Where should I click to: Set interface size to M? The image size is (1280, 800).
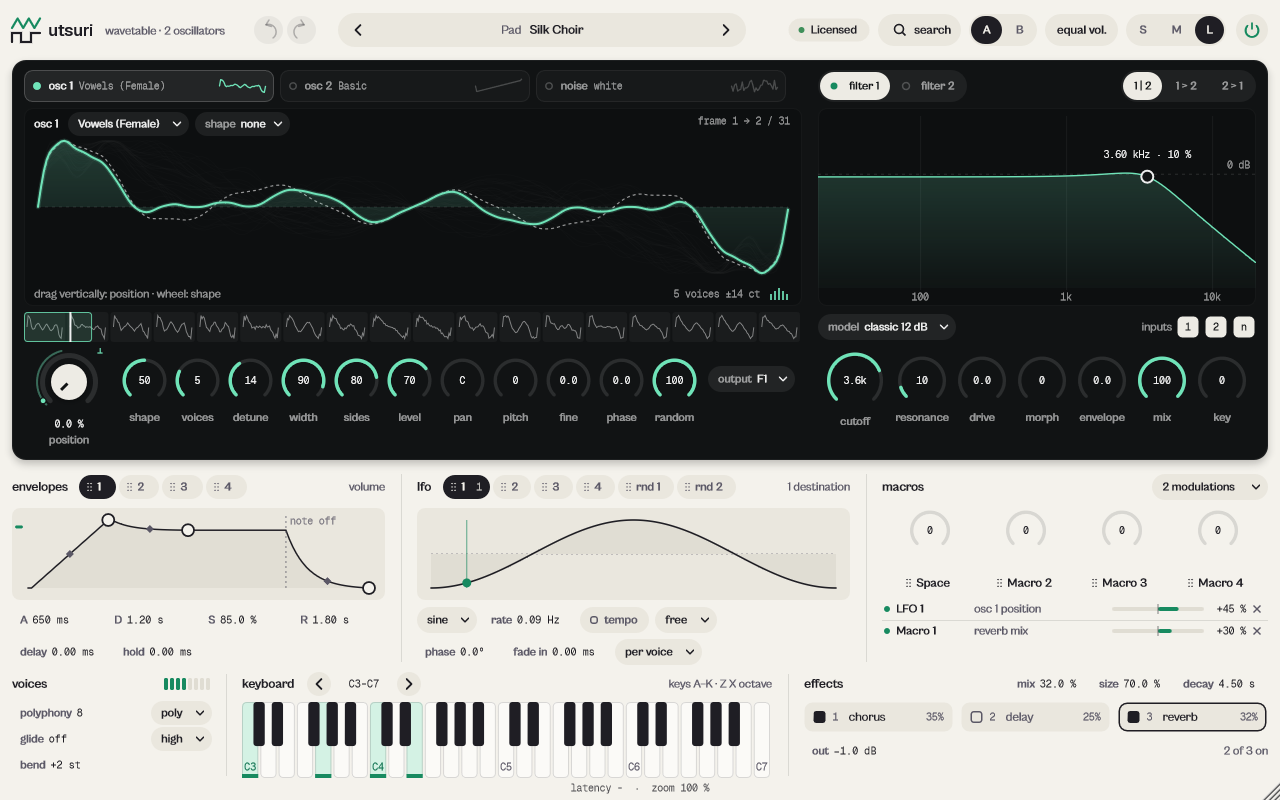[x=1176, y=30]
